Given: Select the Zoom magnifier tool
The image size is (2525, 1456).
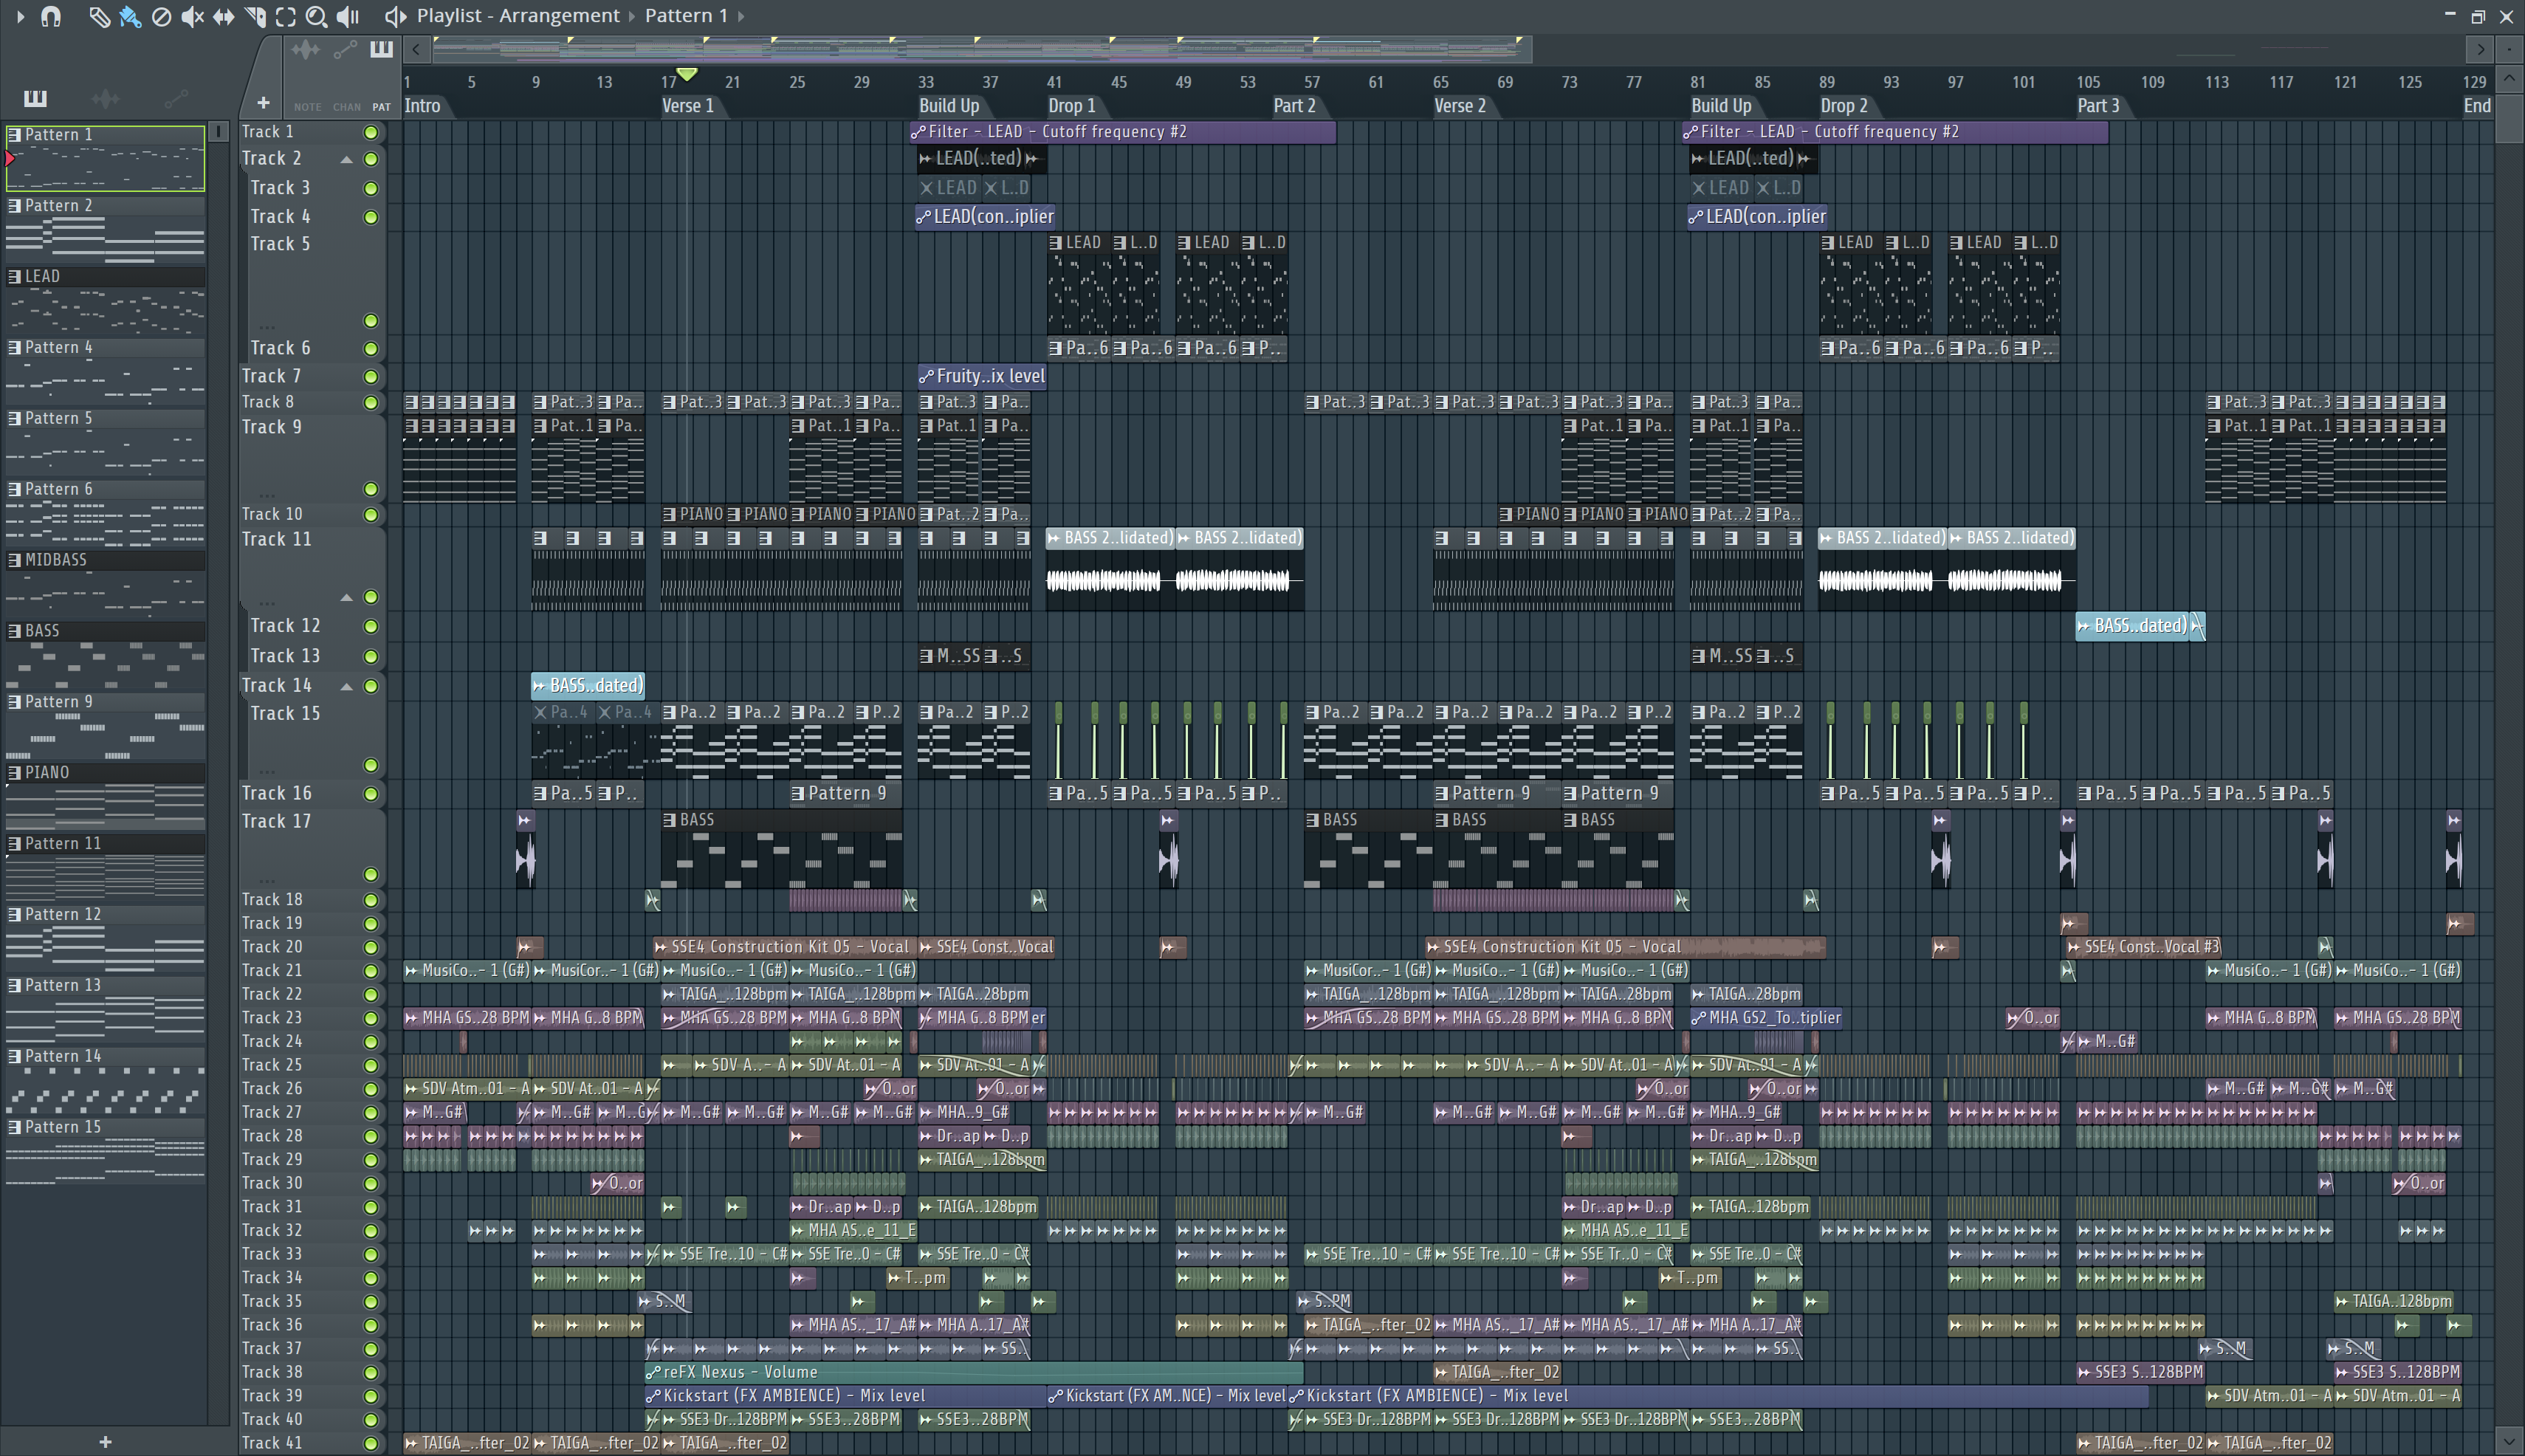Looking at the screenshot, I should pos(316,16).
